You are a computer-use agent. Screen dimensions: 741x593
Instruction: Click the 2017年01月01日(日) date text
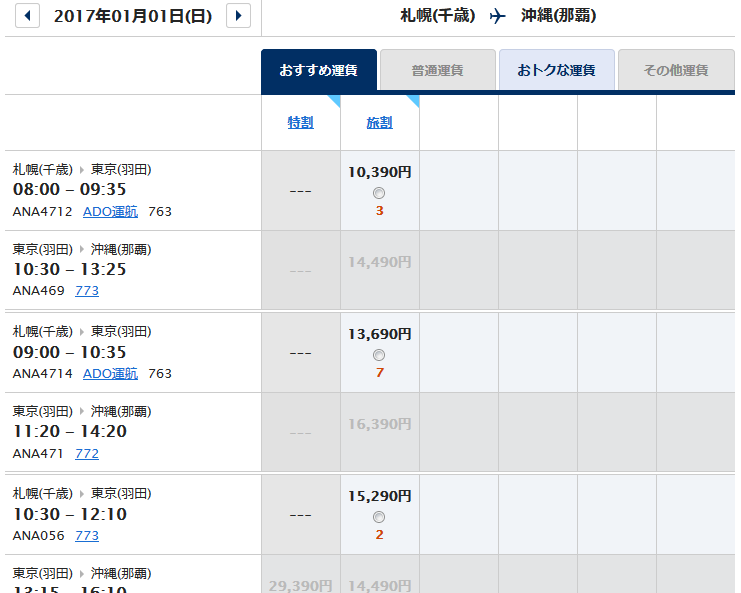[133, 17]
